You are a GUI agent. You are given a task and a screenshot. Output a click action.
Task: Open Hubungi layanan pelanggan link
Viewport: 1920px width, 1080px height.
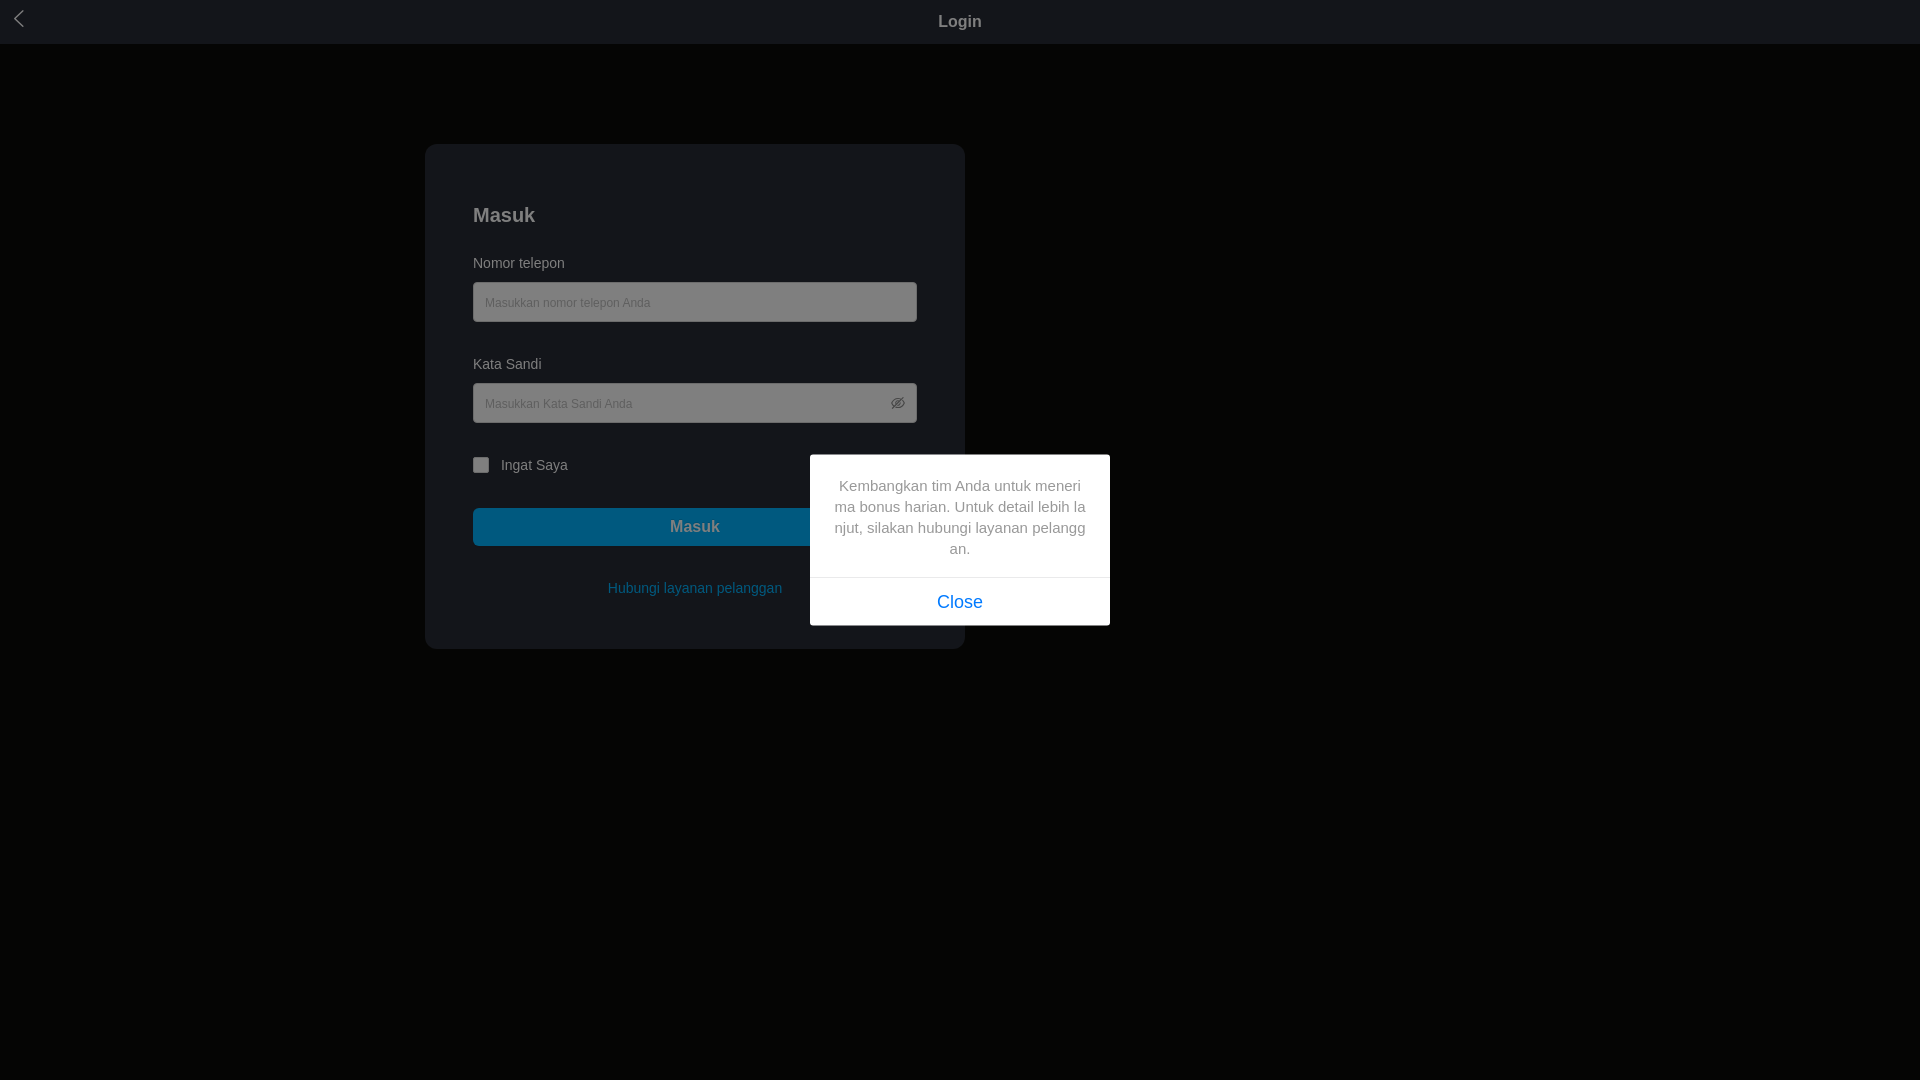pos(695,588)
